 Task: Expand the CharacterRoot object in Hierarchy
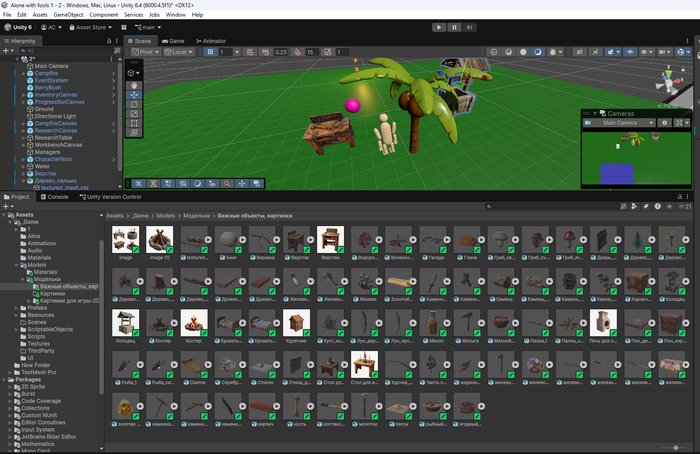[24, 159]
